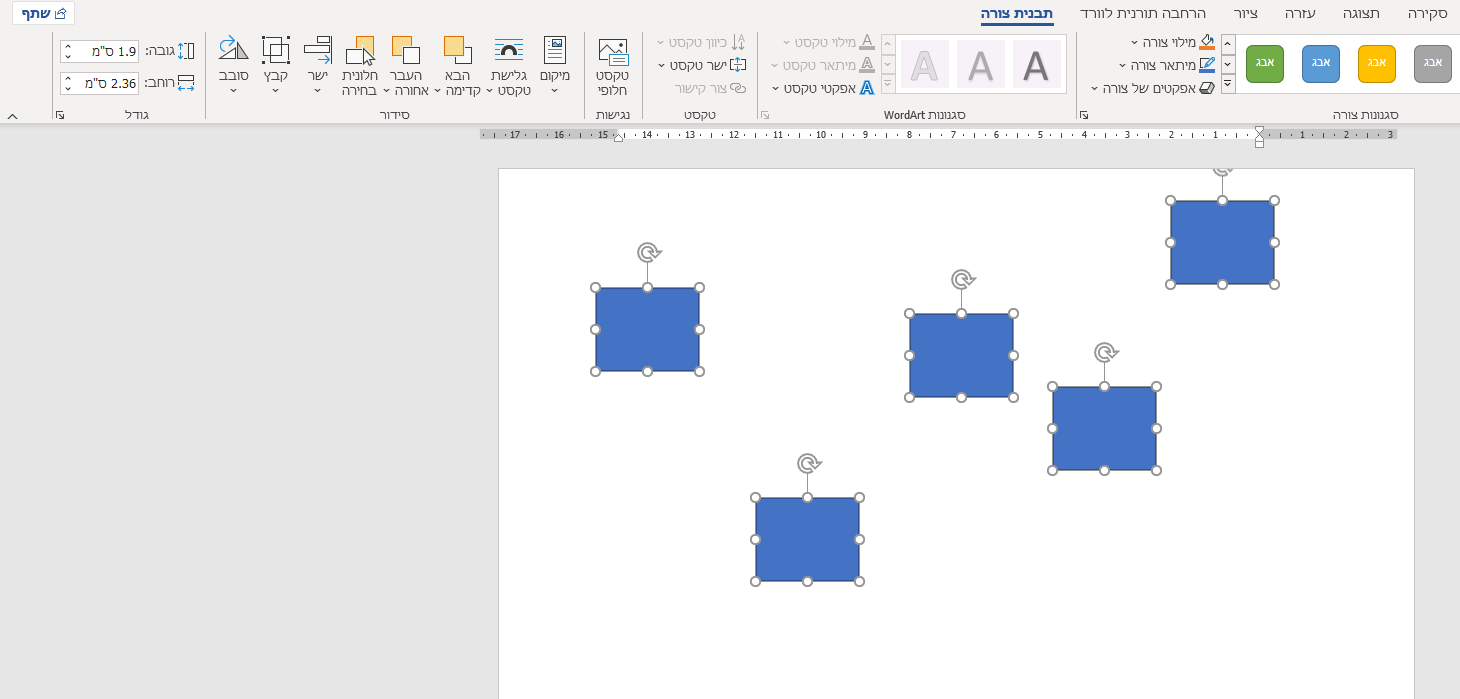Open the Wrap Text (גלישת טקסט) dropdown
1460x699 pixels.
click(x=510, y=66)
